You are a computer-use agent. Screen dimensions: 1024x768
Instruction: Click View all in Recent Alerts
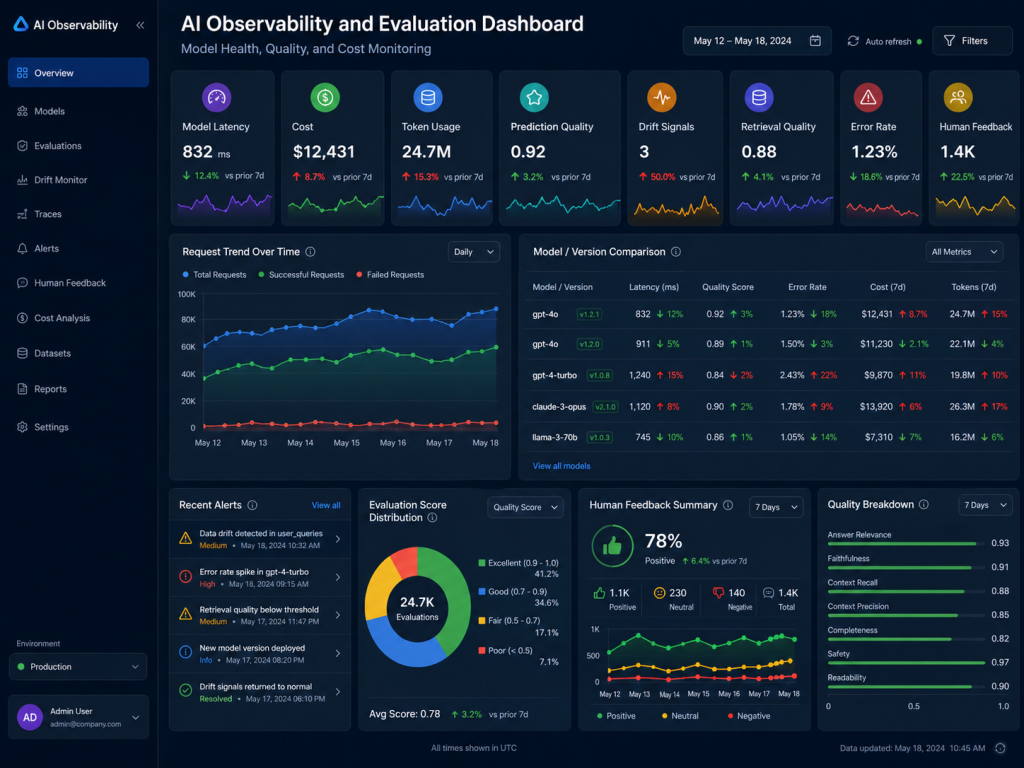326,505
